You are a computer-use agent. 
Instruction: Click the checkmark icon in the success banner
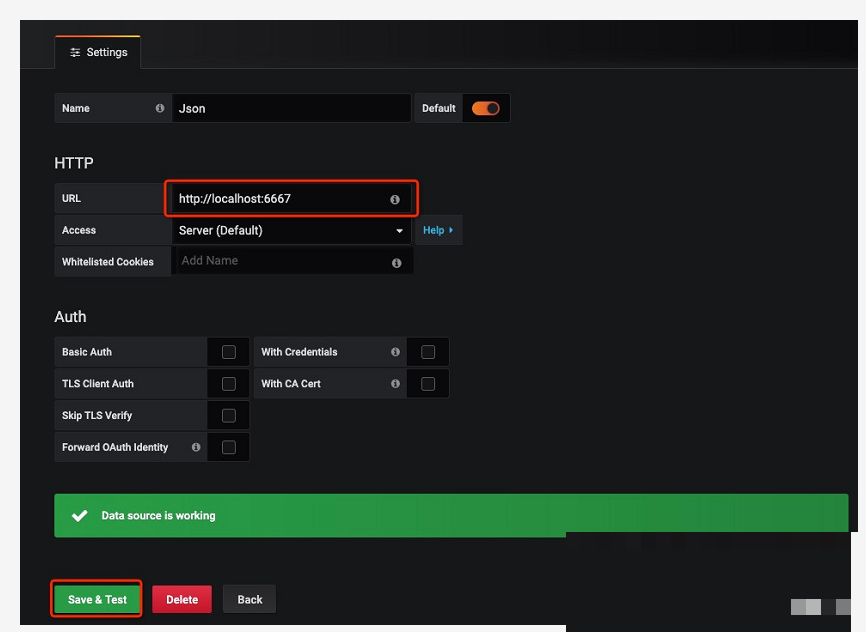pyautogui.click(x=80, y=515)
